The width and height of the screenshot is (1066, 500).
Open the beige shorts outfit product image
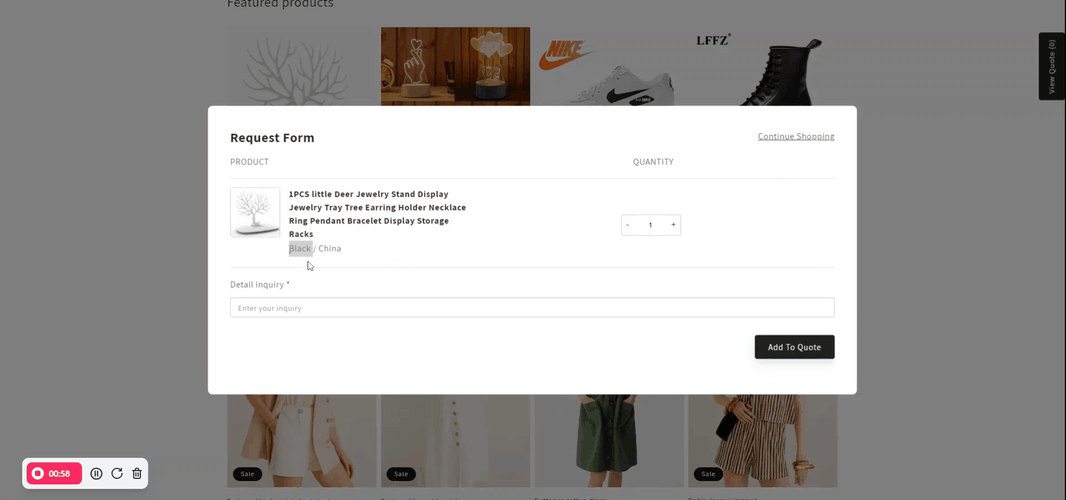(x=302, y=441)
